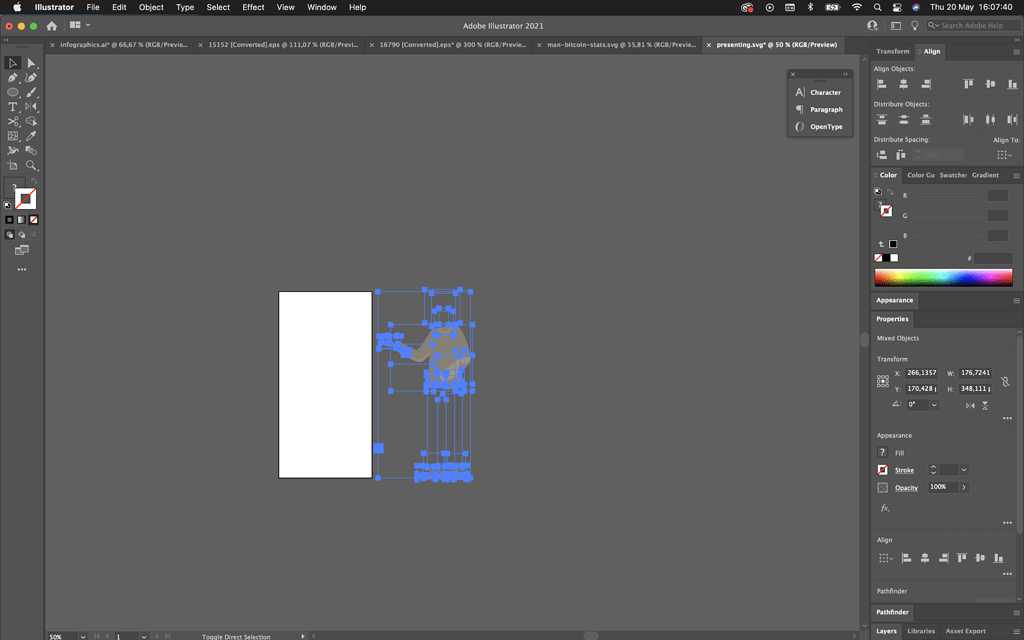Click Swap Fill and Stroke arrow in toolbar

coord(34,181)
